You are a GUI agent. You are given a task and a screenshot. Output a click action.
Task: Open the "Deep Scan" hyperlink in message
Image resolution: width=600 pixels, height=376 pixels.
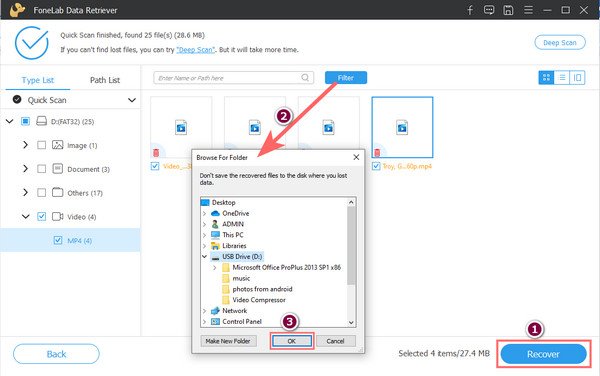tap(196, 50)
